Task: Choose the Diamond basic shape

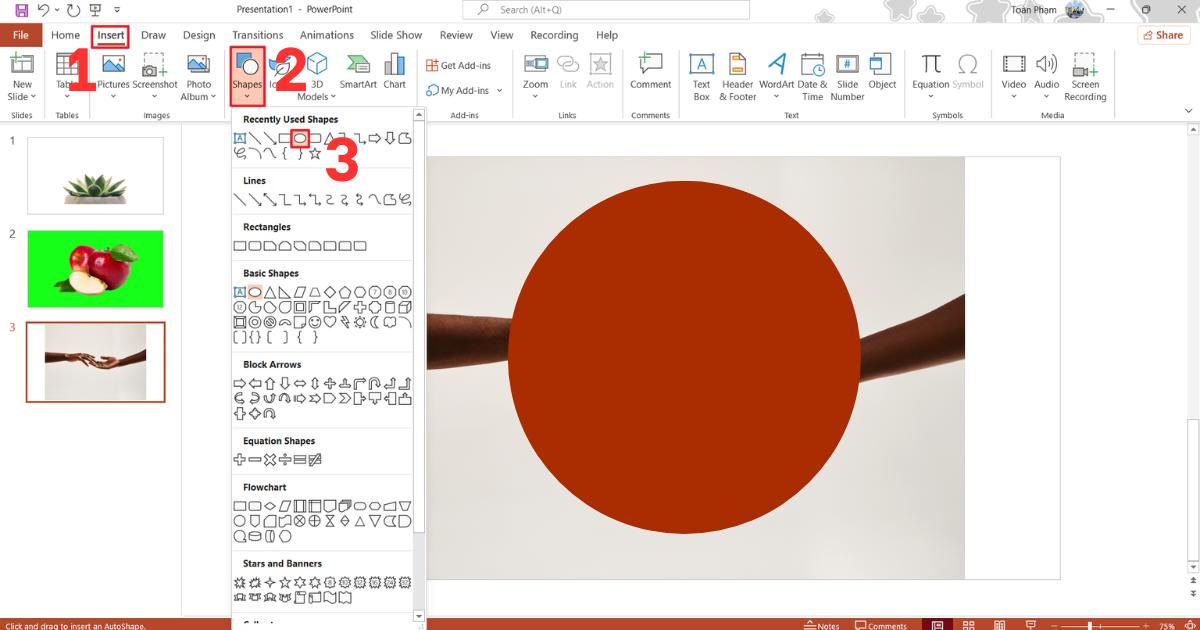Action: coord(330,292)
